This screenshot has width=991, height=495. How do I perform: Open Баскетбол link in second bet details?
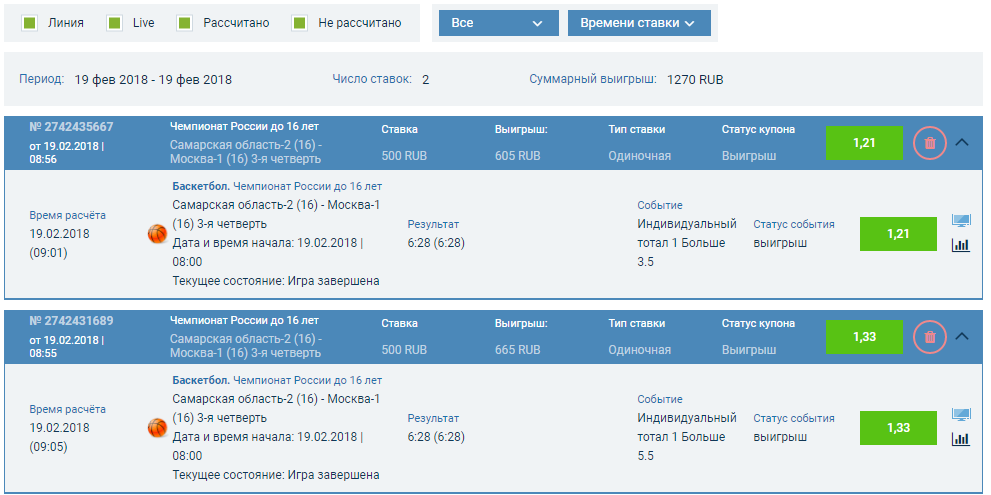pos(202,381)
